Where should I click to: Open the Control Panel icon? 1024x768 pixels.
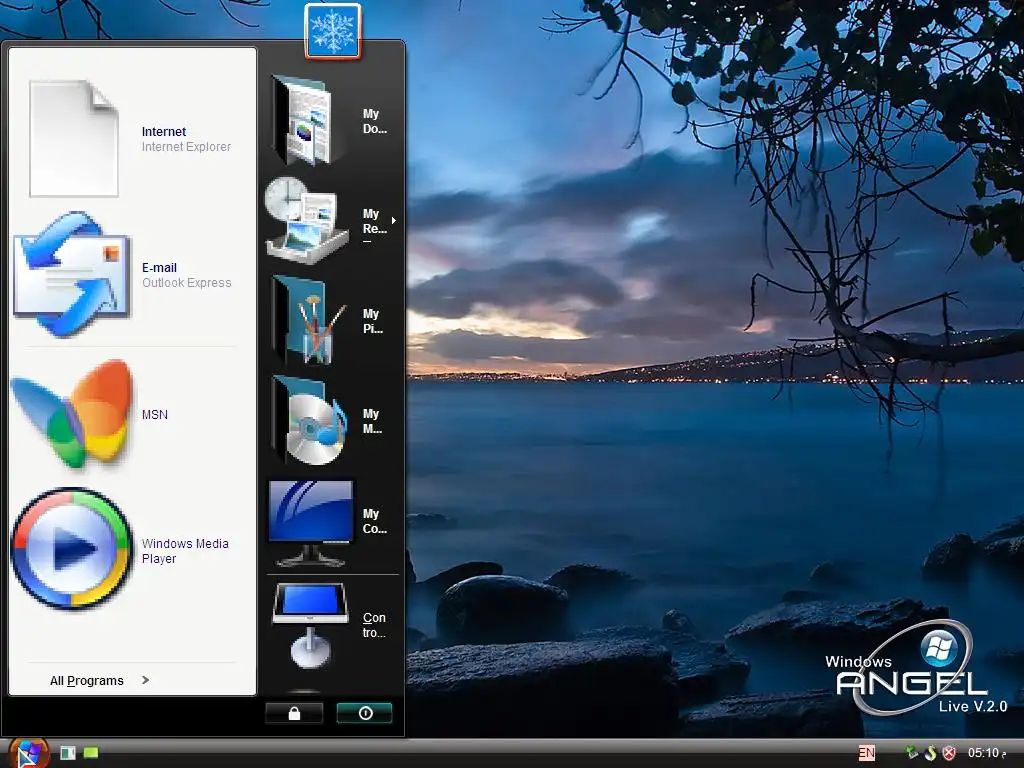tap(310, 626)
